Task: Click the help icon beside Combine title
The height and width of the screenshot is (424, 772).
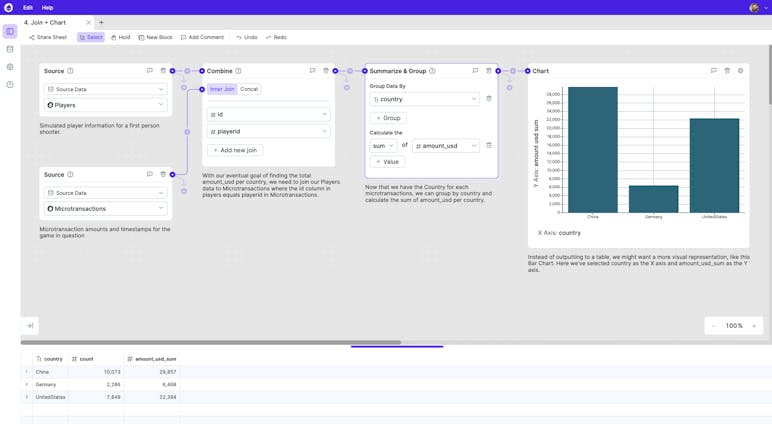Action: click(x=238, y=71)
